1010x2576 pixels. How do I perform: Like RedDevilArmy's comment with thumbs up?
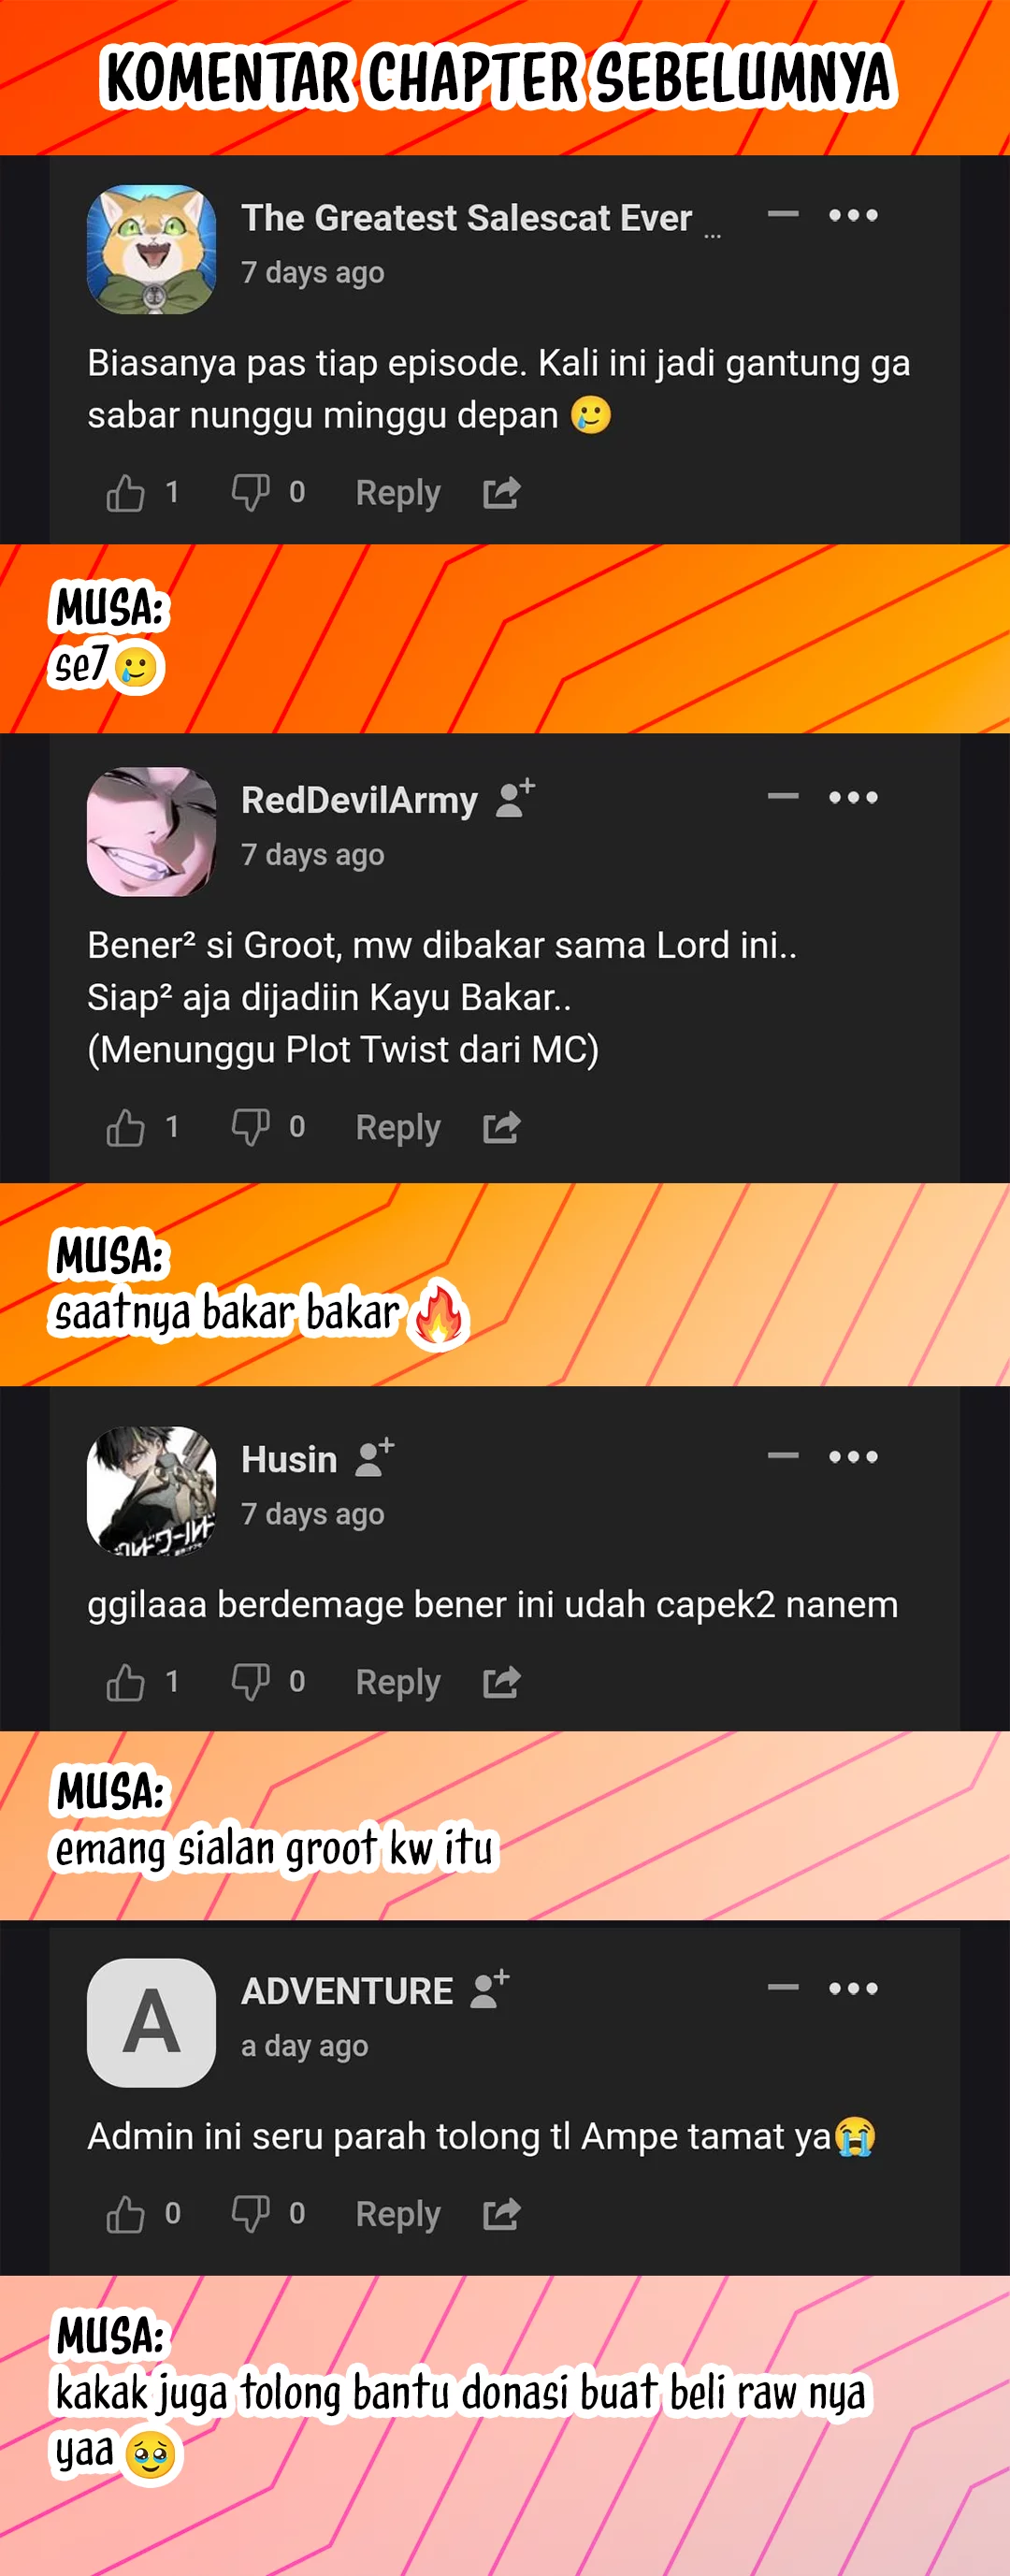point(126,1128)
